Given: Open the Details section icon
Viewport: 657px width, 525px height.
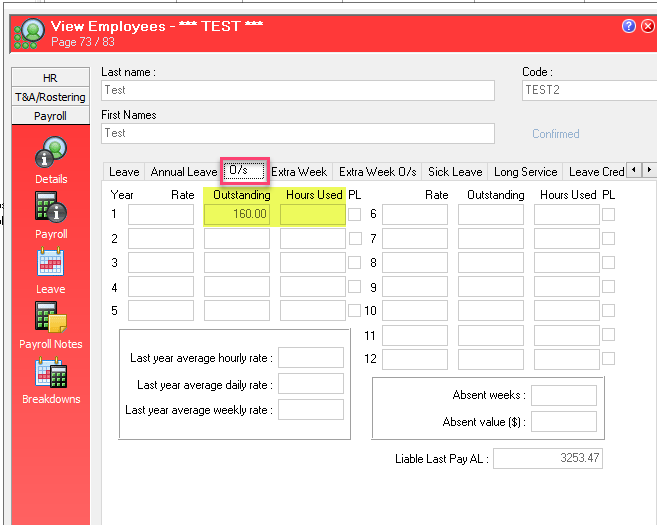Looking at the screenshot, I should click(50, 153).
